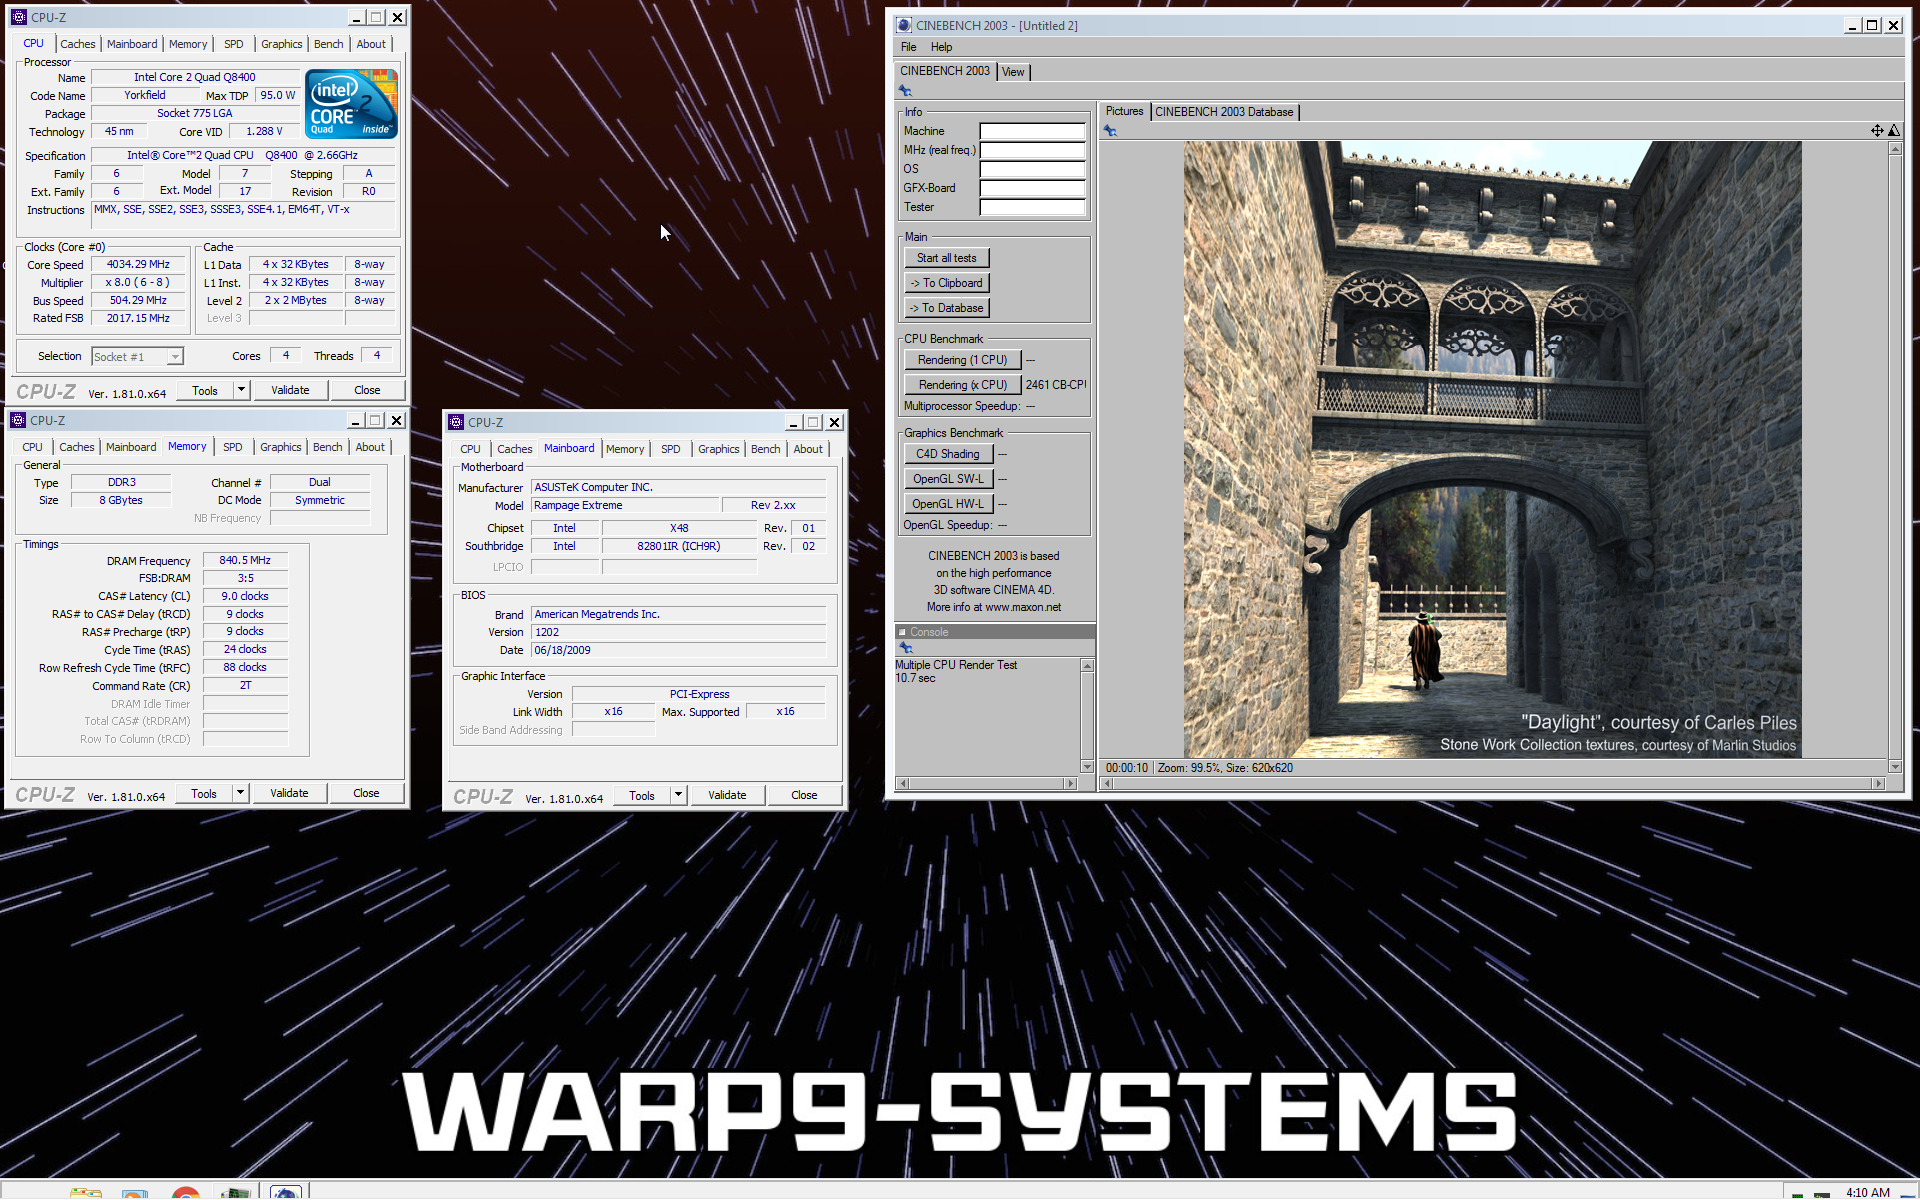Click the rendered Daylight castle picture
This screenshot has height=1200, width=1920.
pyautogui.click(x=1492, y=449)
